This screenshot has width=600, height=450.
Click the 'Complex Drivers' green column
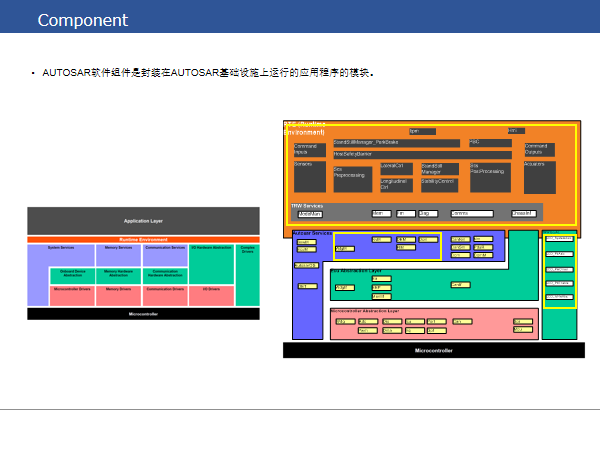coord(248,275)
